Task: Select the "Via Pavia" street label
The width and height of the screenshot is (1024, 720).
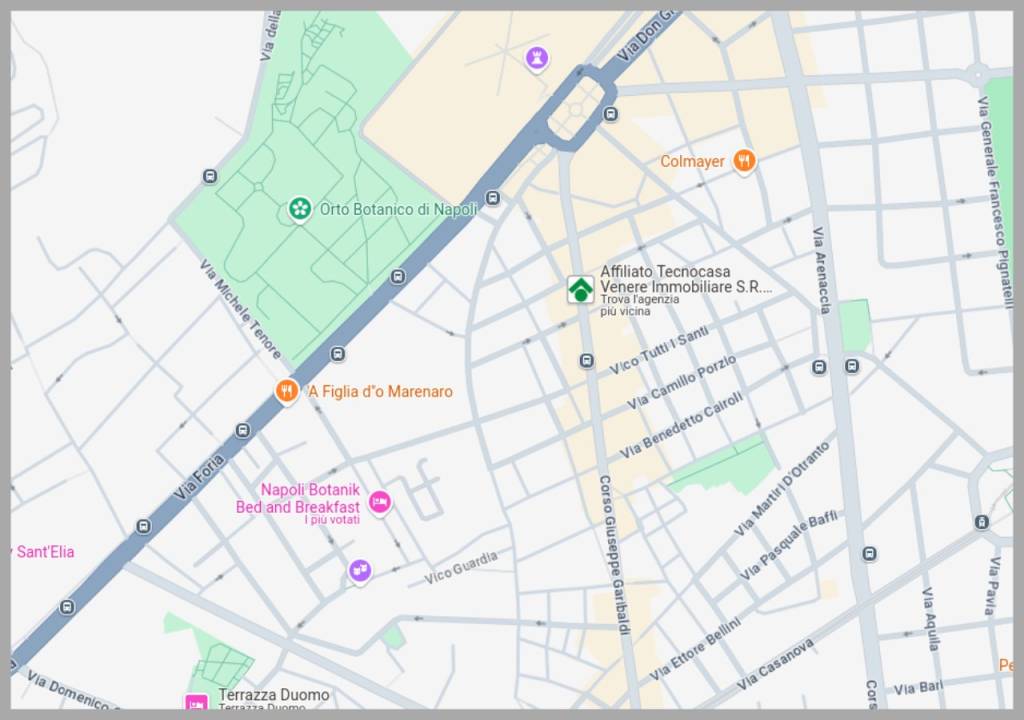Action: tap(992, 586)
